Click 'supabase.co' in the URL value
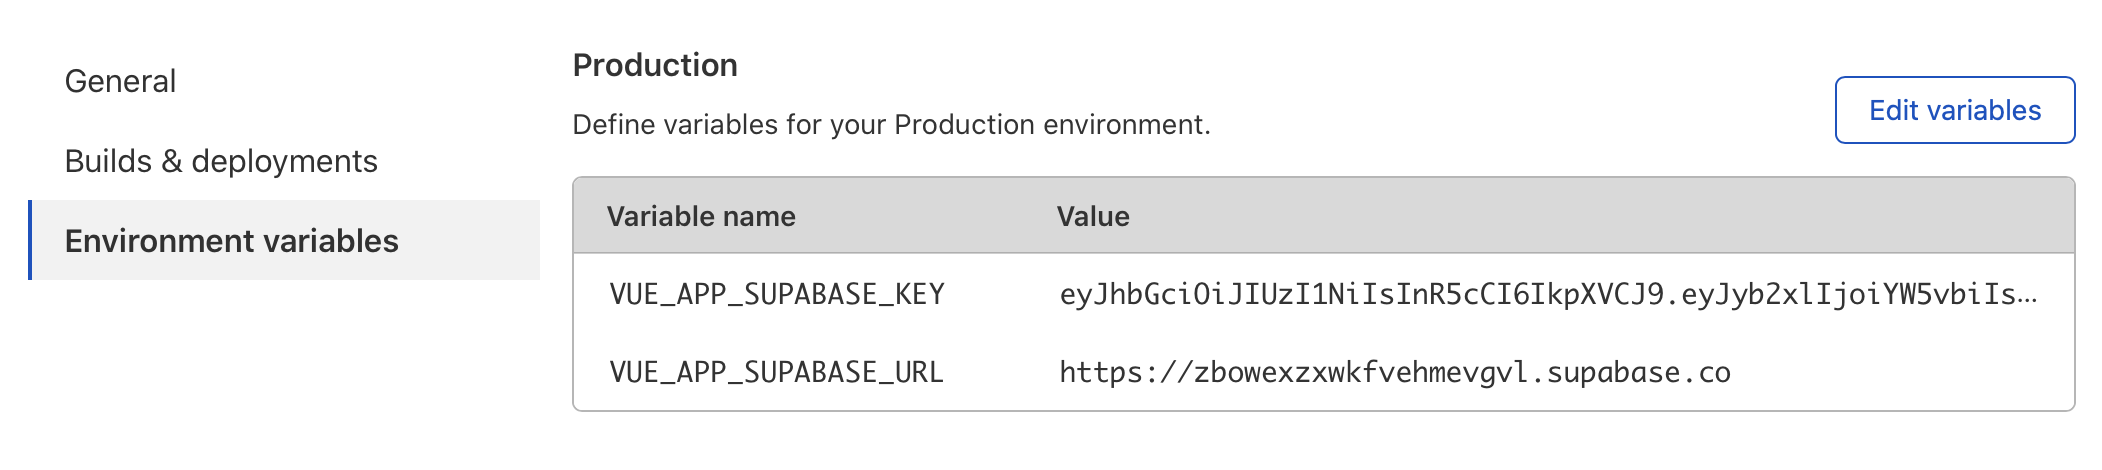 [1638, 372]
